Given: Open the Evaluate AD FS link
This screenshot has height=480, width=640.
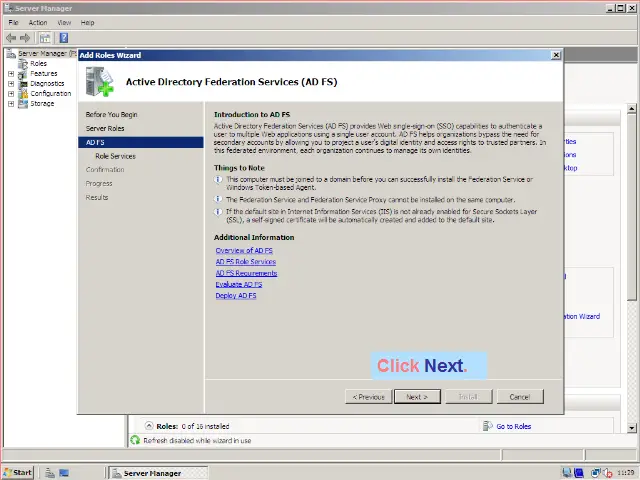Looking at the screenshot, I should point(239,284).
